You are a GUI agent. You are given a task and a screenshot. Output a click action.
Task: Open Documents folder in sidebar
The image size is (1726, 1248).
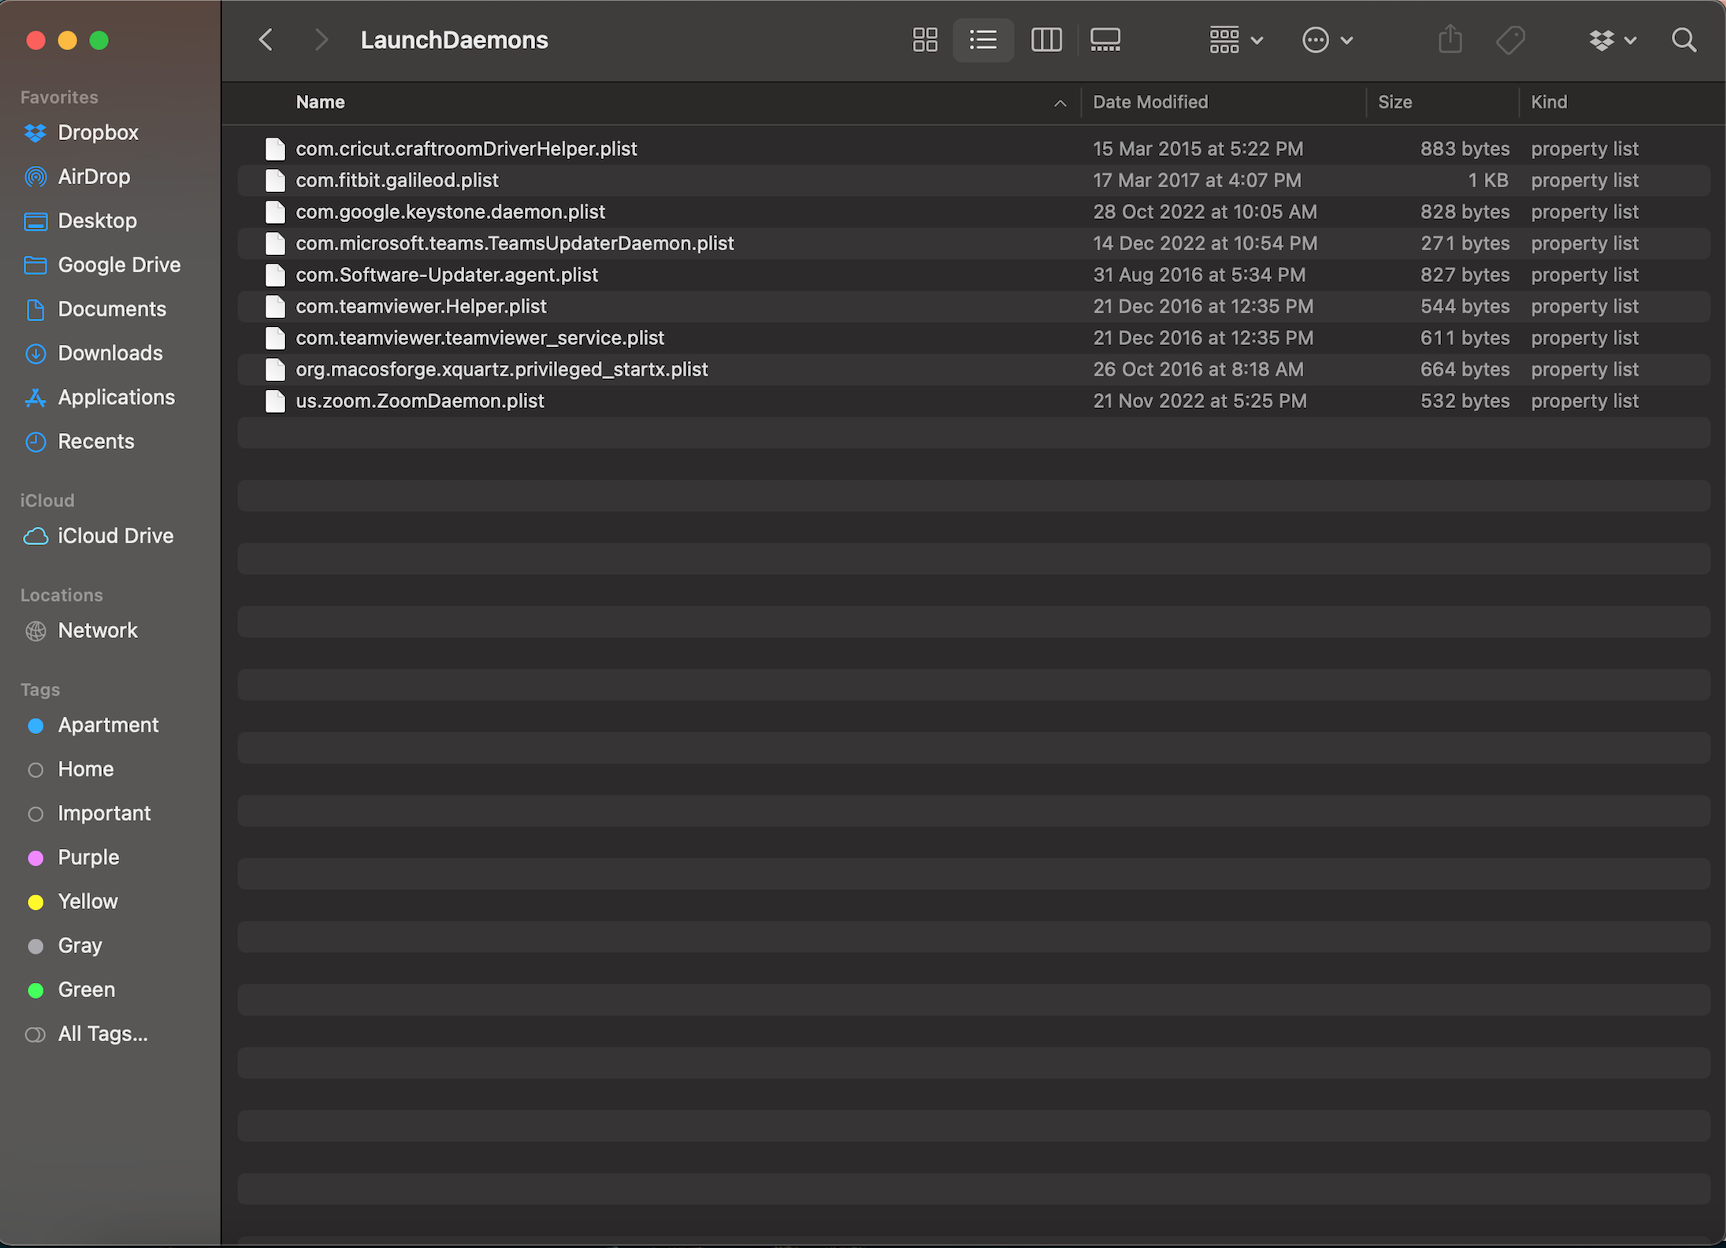point(110,309)
